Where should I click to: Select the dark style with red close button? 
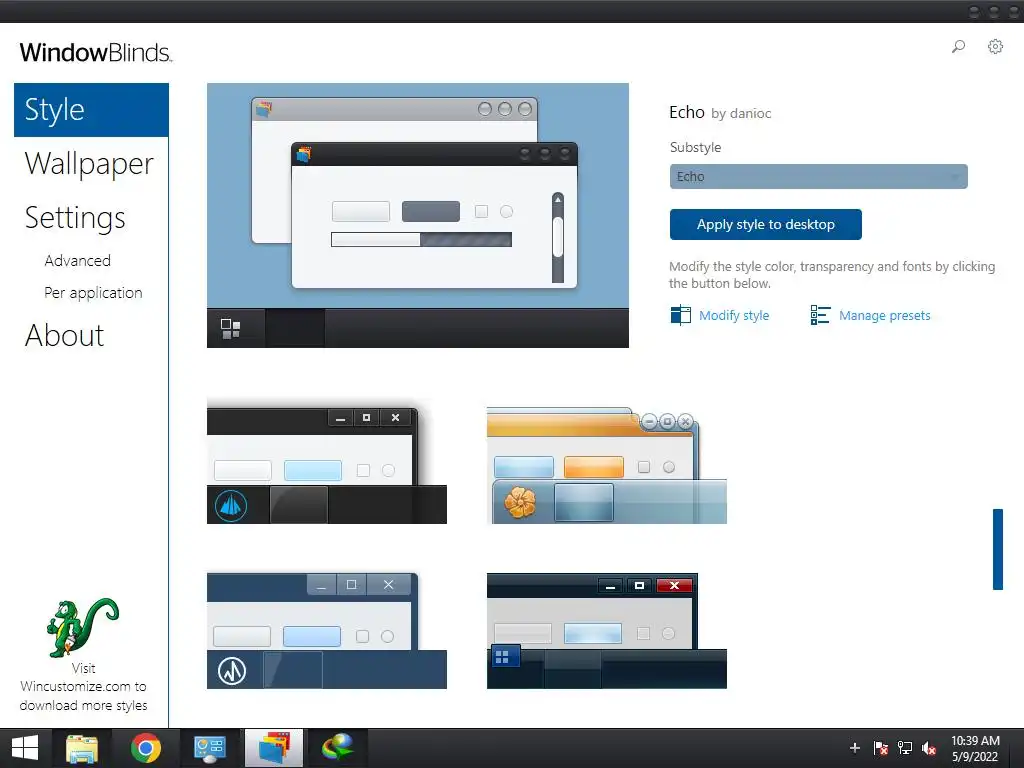click(x=607, y=630)
